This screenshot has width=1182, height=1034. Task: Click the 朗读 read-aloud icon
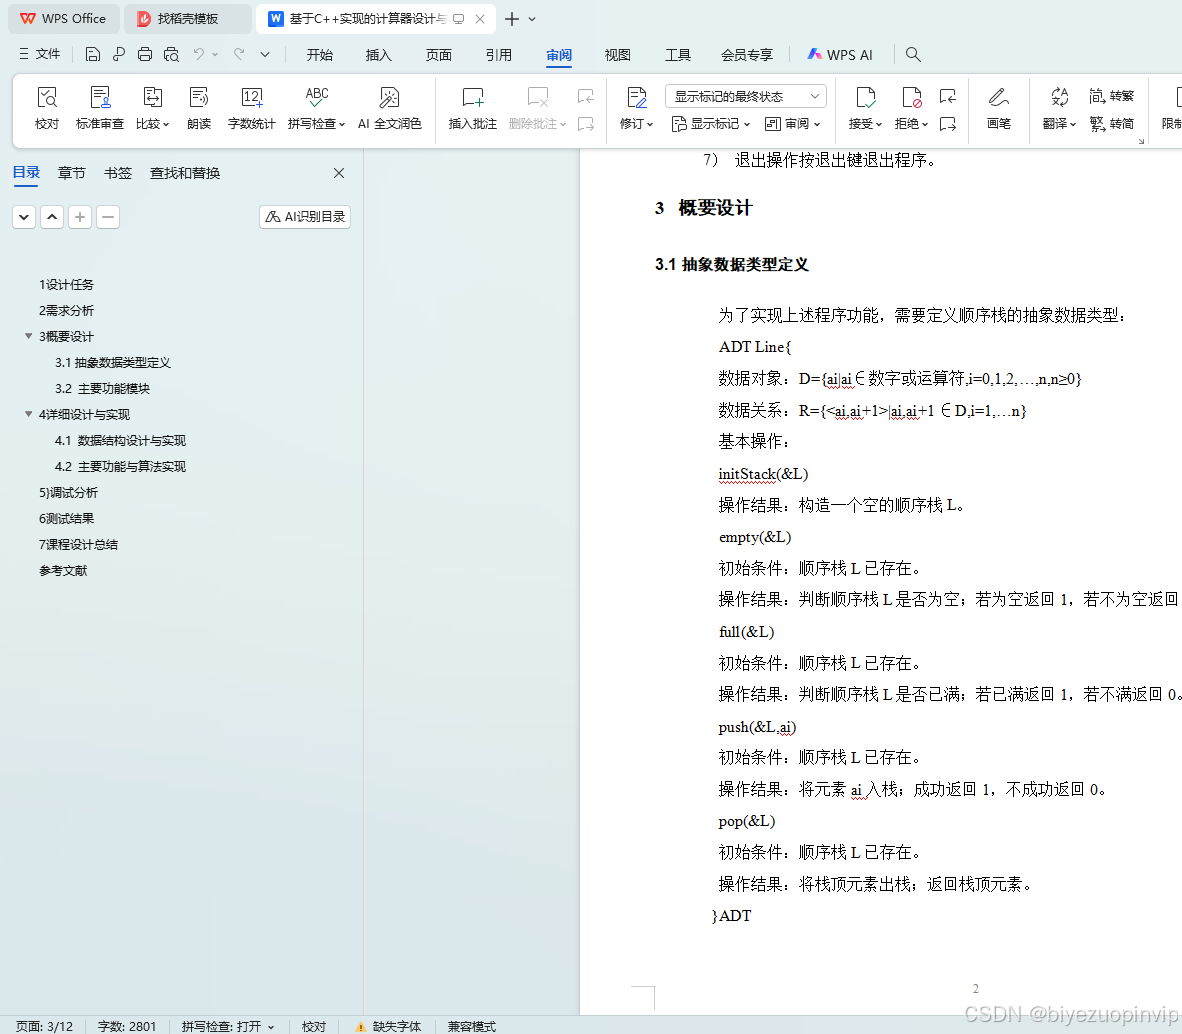[199, 108]
